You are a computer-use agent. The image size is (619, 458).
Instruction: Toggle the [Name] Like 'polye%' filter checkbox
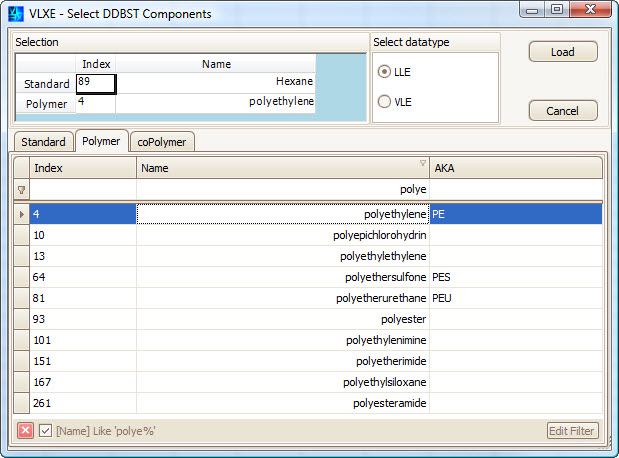point(46,431)
